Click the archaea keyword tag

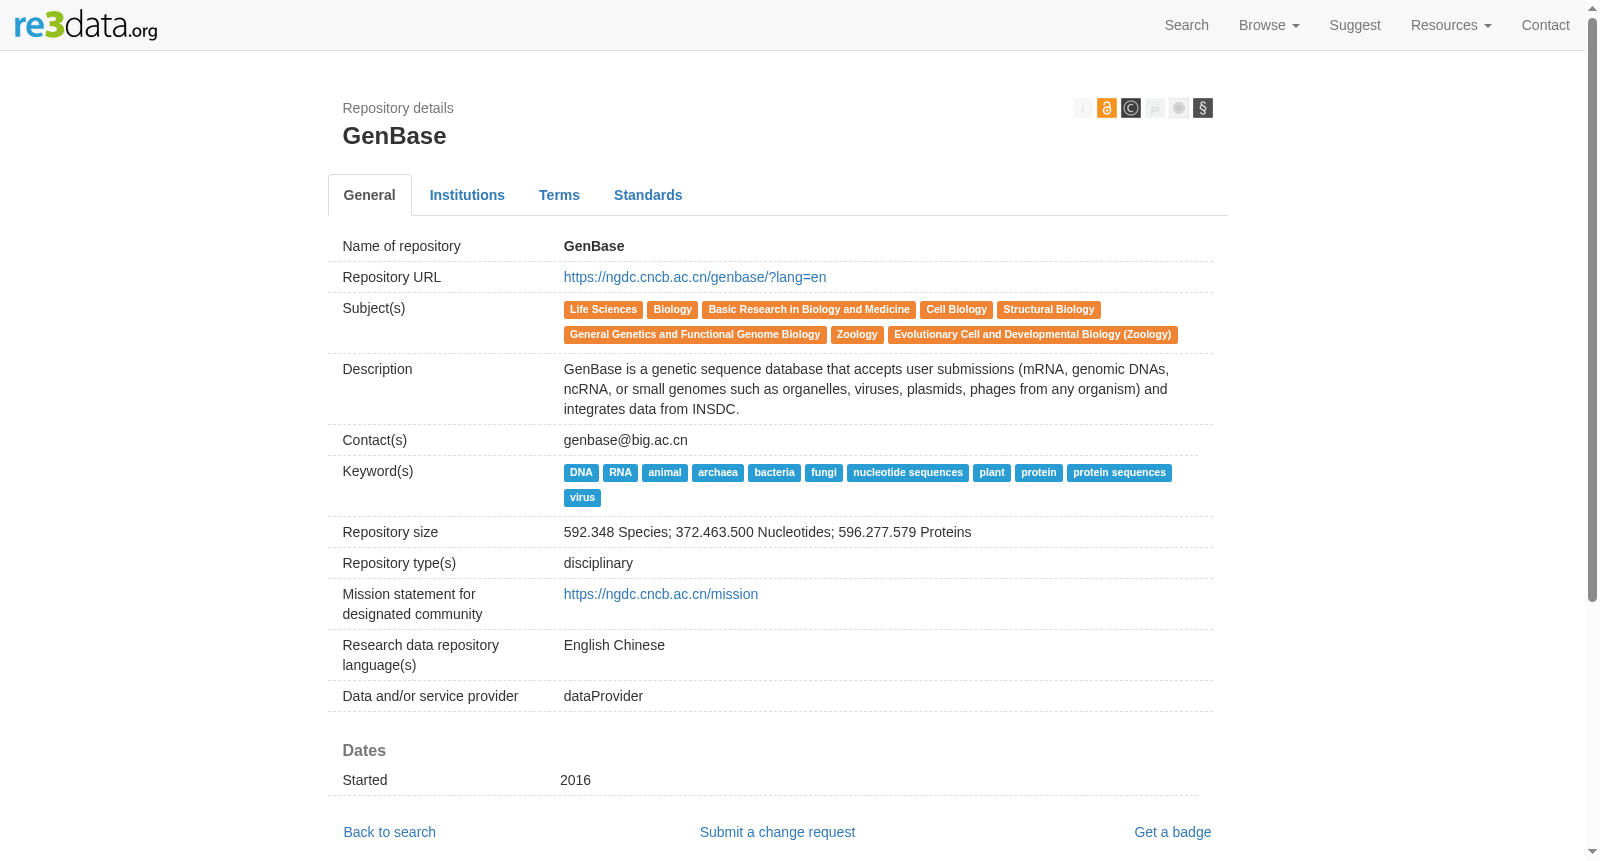(718, 473)
